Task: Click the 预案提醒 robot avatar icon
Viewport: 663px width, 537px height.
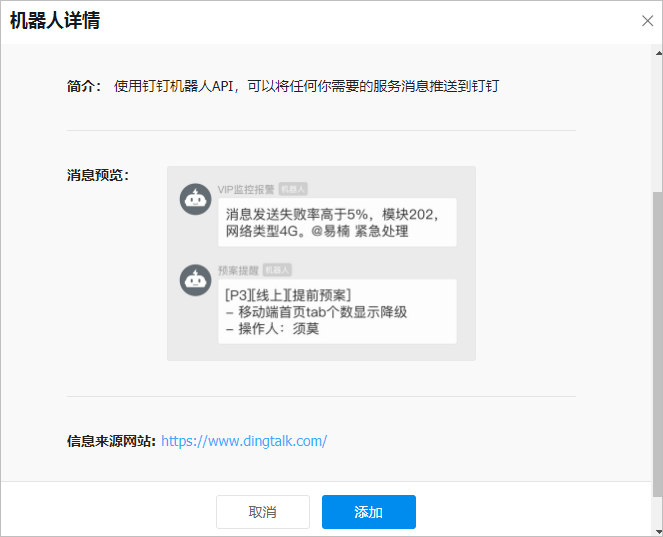Action: 195,280
